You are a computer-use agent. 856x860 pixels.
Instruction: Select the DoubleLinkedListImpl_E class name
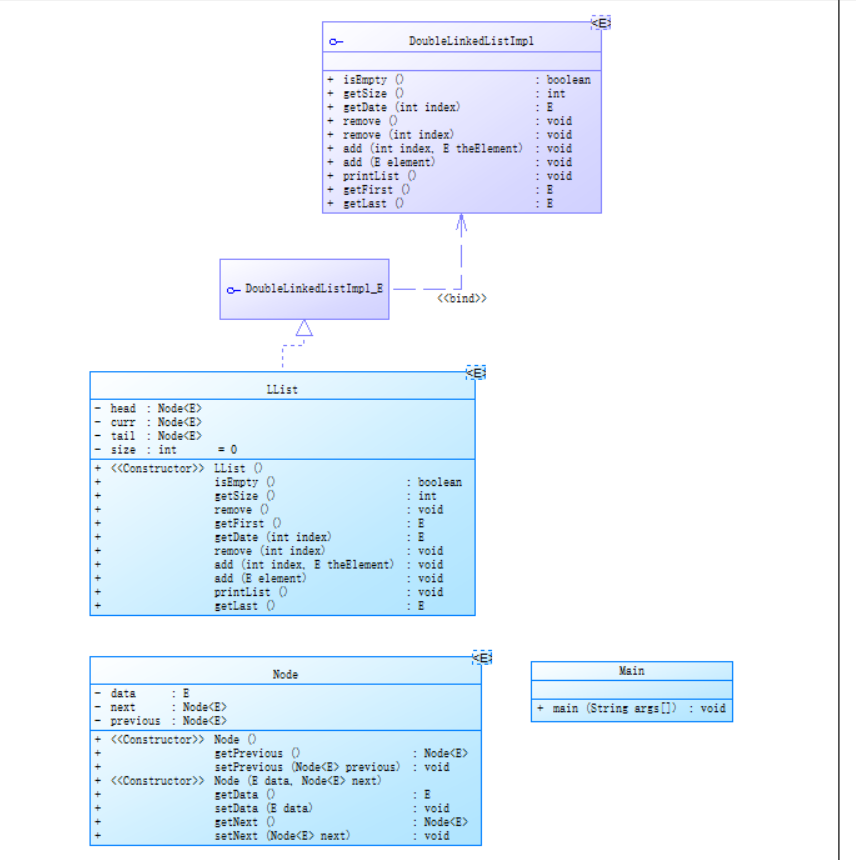click(x=314, y=288)
